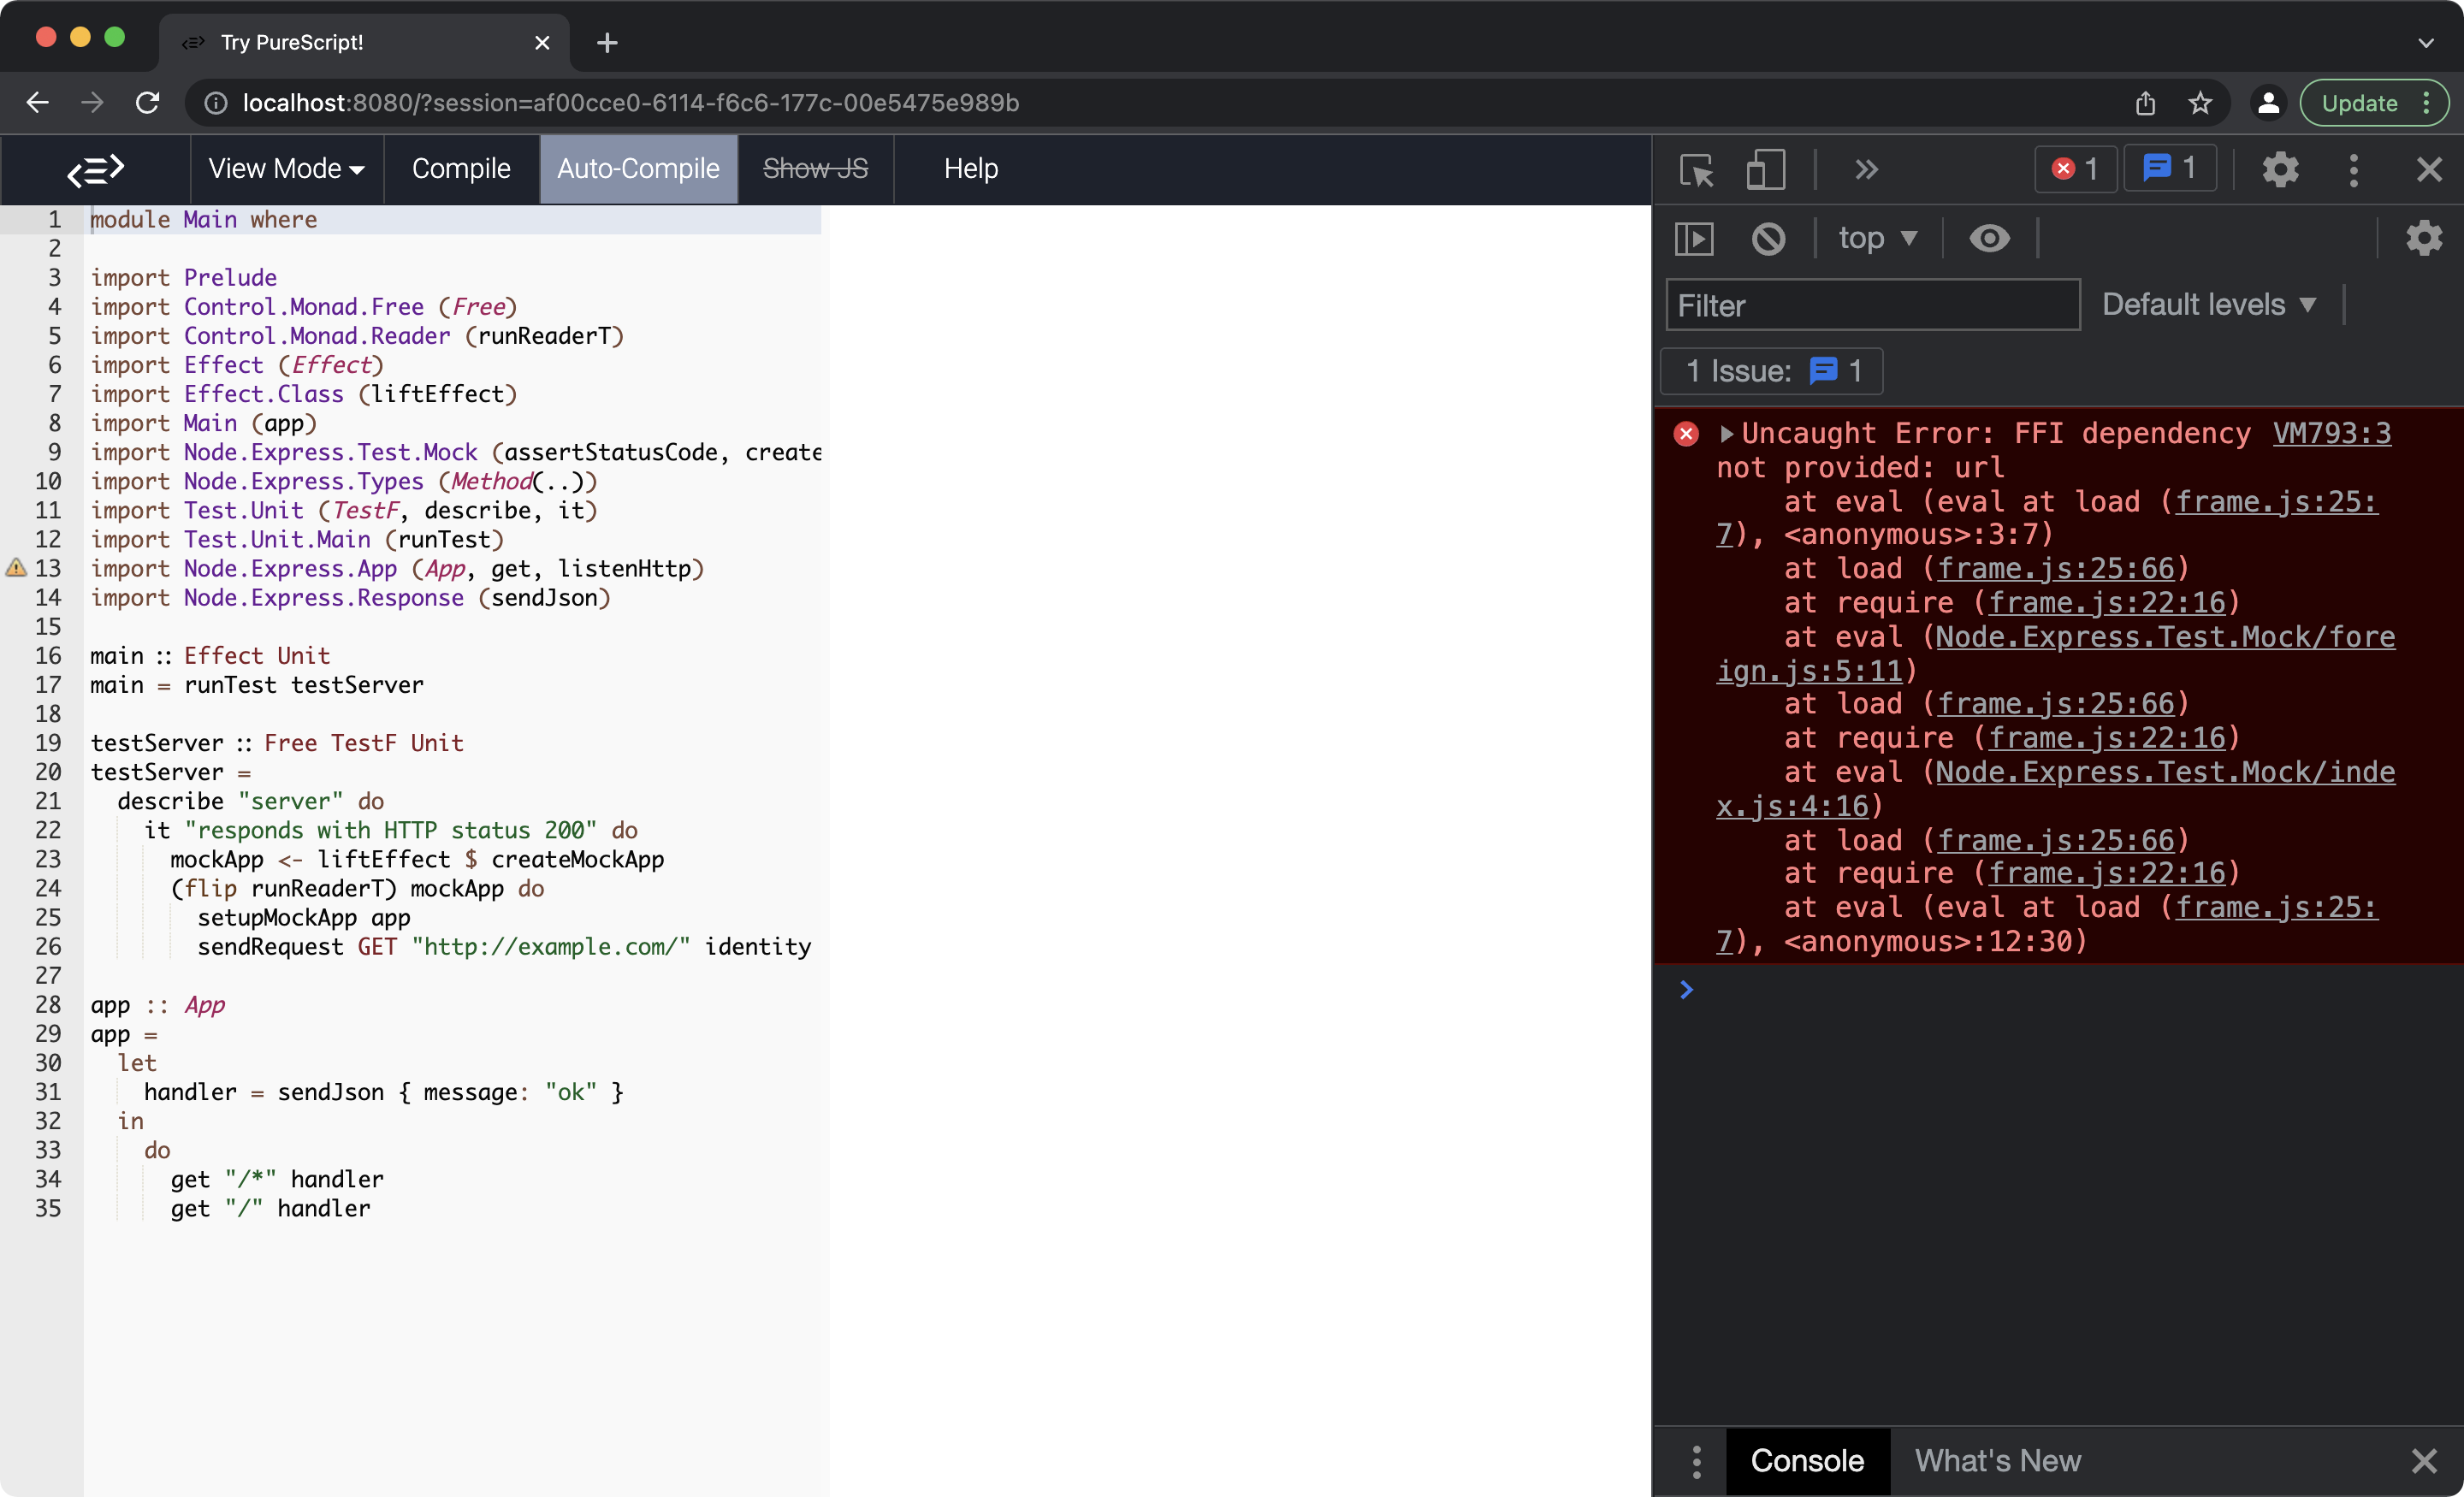Close the DevTools panel
The image size is (2464, 1497).
2428,169
